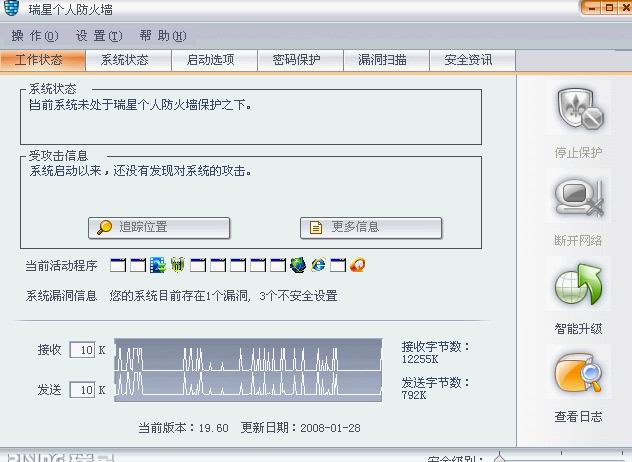This screenshot has height=462, width=632.
Task: Click the 安全级别 slider handle
Action: [x=499, y=457]
